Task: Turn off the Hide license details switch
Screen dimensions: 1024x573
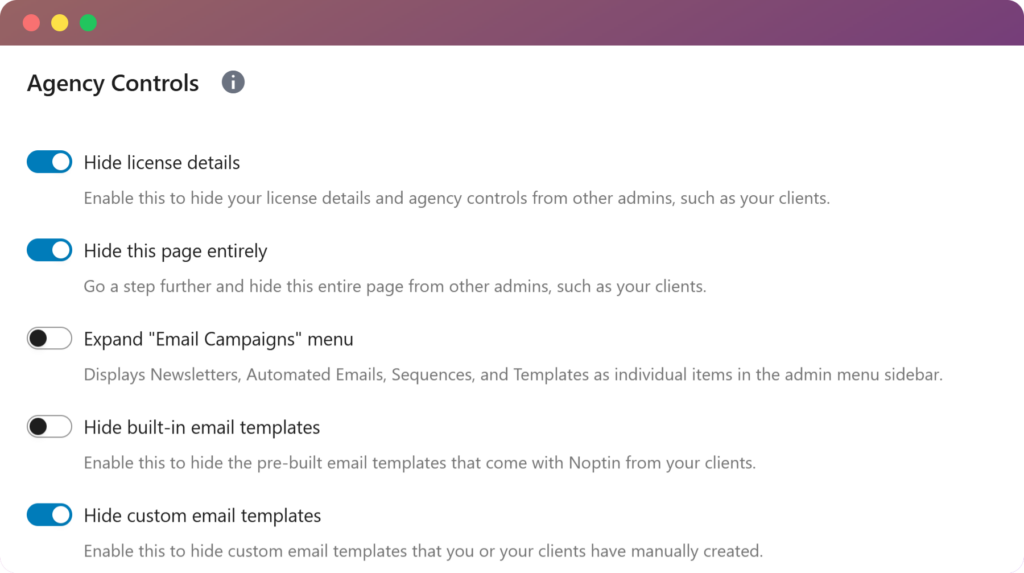Action: (x=49, y=162)
